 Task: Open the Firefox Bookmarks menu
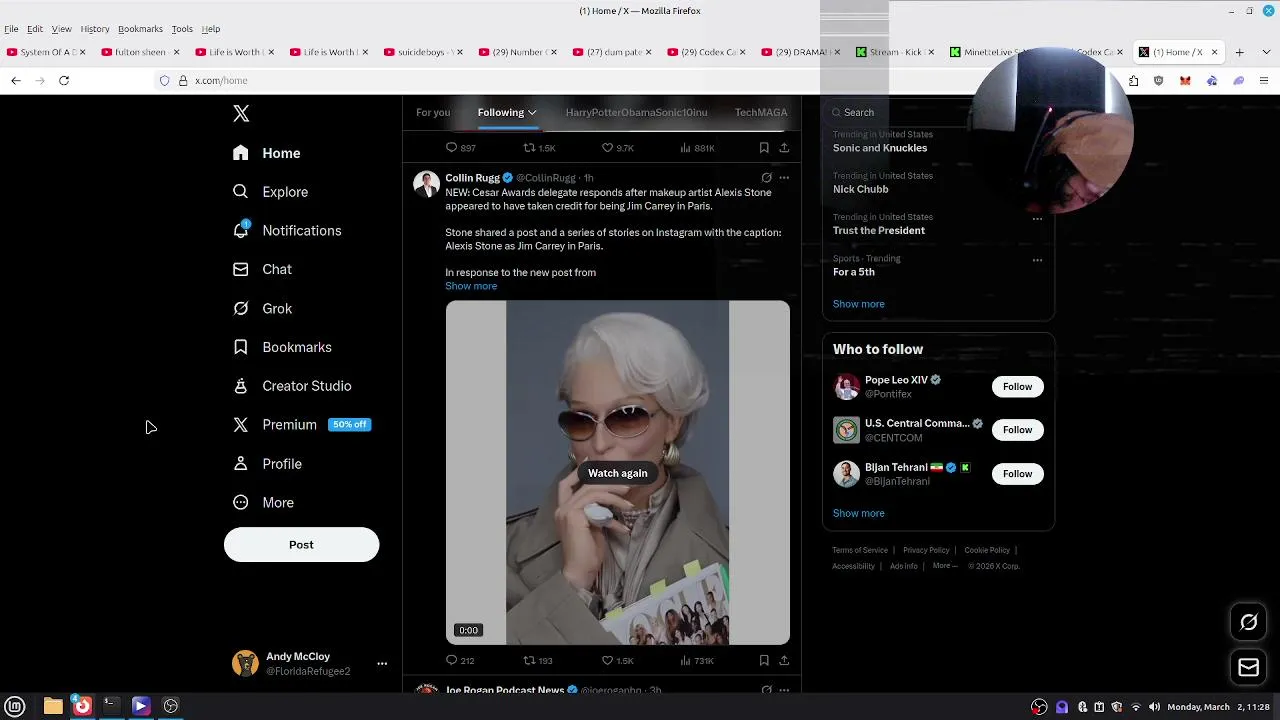[x=140, y=29]
